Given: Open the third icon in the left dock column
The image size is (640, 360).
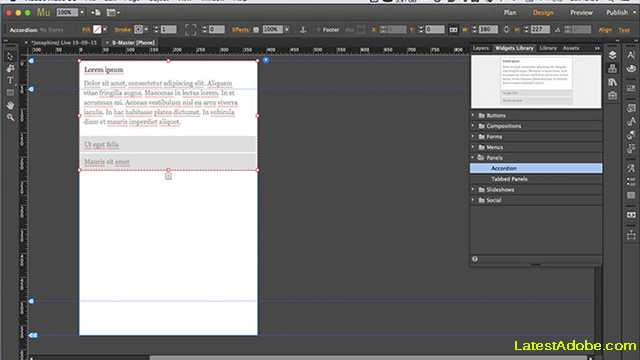Looking at the screenshot, I should pyautogui.click(x=612, y=82).
